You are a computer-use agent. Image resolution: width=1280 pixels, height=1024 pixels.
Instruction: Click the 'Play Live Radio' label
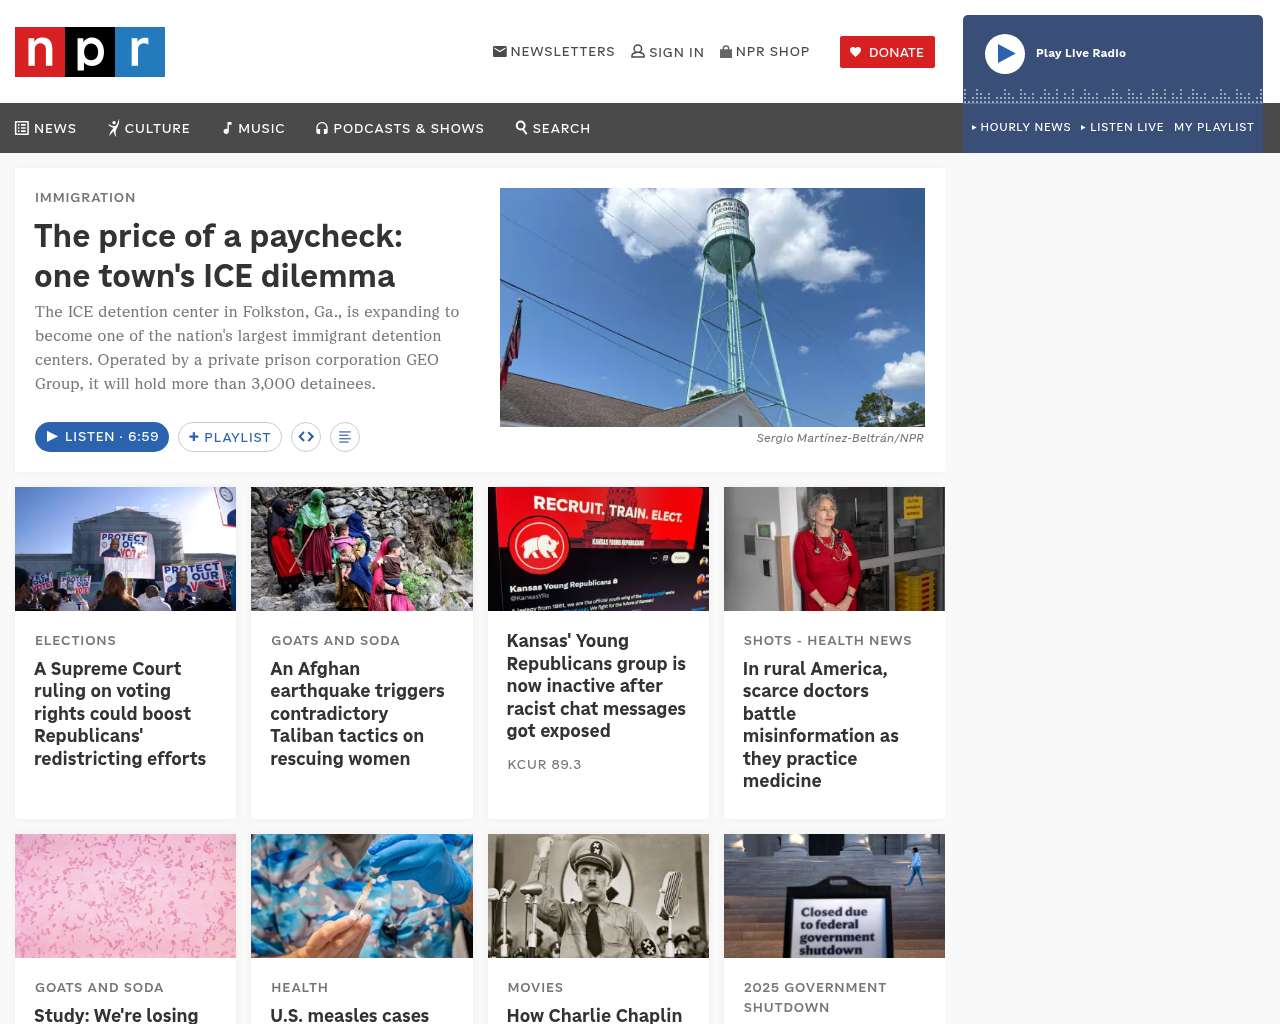(1081, 53)
